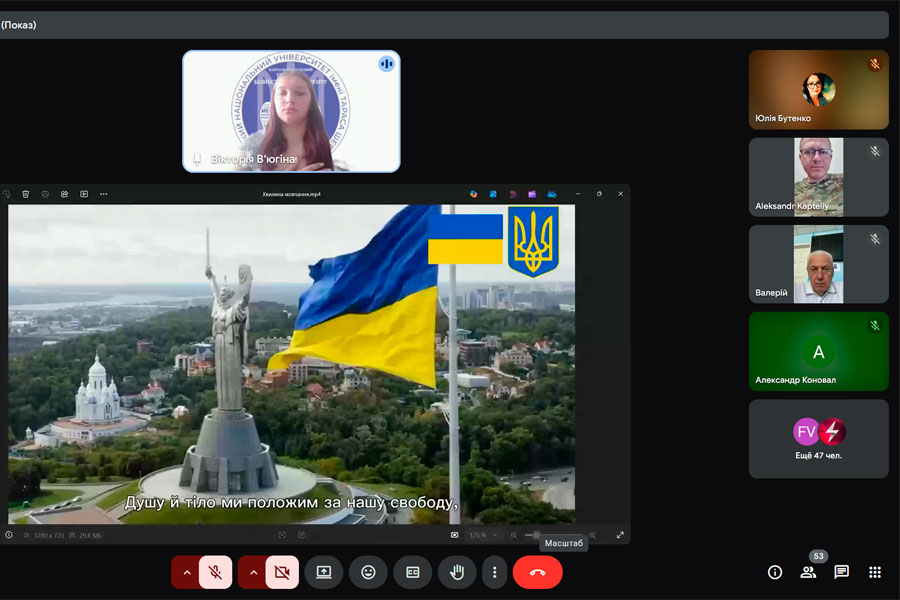Open the dark-red app icon in media viewer header
This screenshot has height=600, width=900.
[x=513, y=194]
